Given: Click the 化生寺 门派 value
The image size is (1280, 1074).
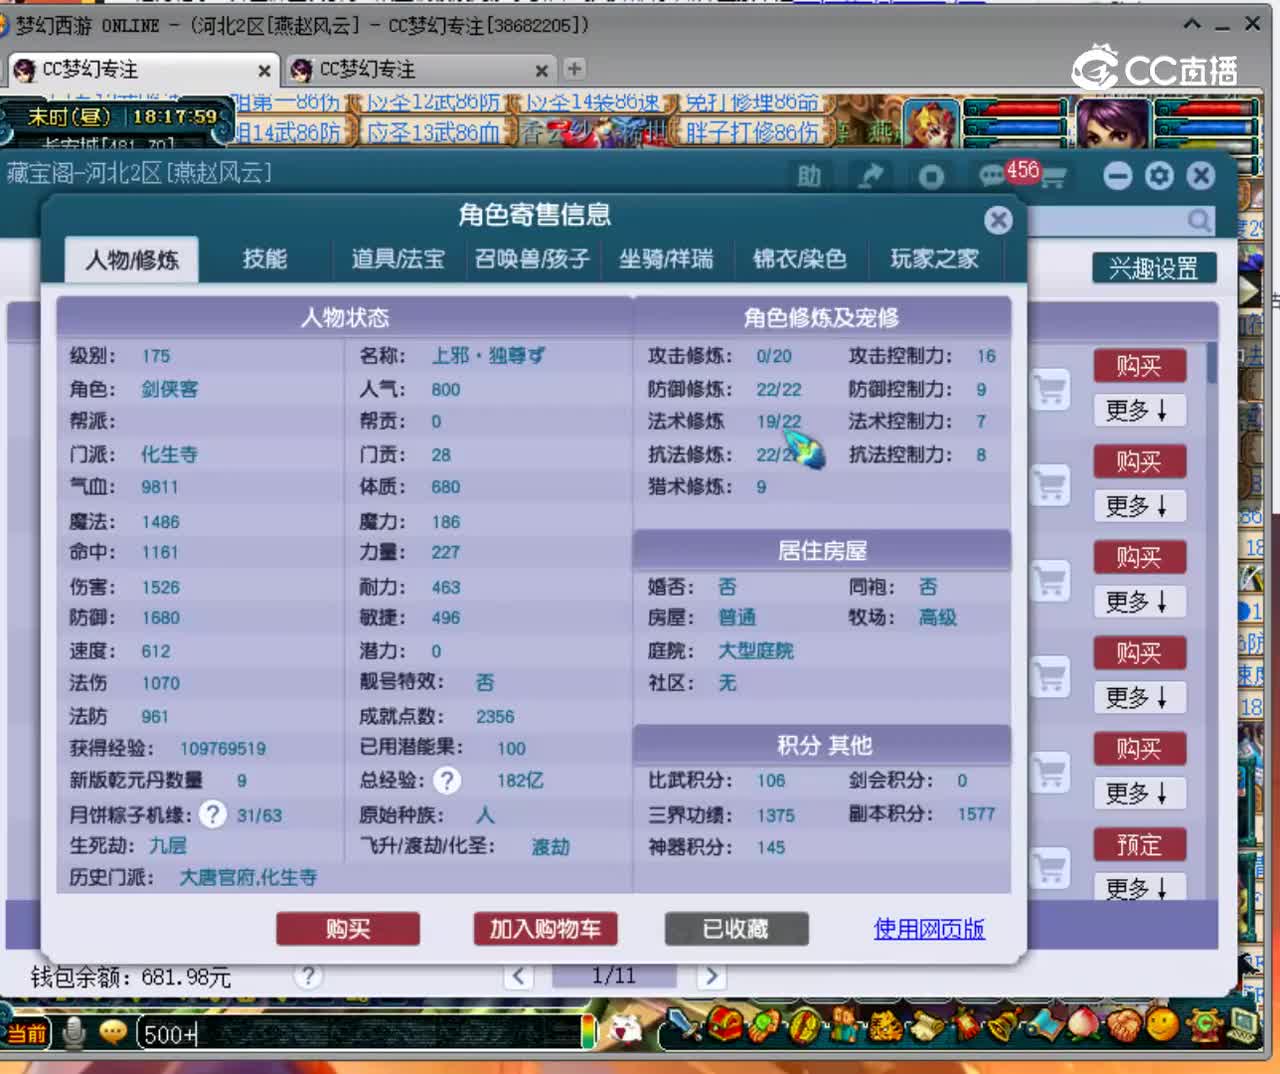Looking at the screenshot, I should point(169,454).
